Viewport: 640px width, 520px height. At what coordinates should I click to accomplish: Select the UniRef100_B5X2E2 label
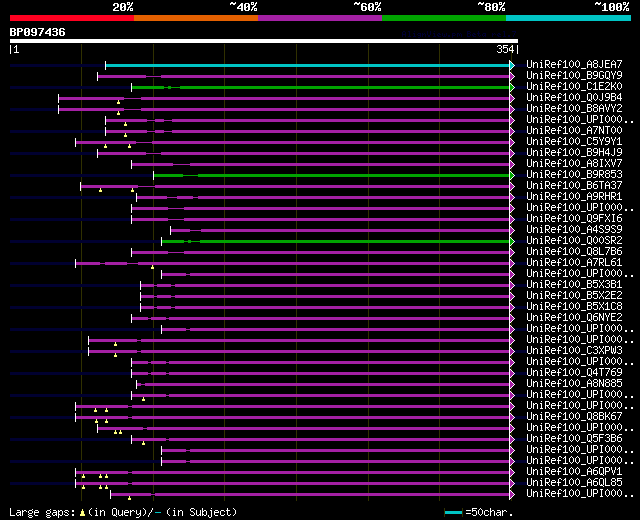(x=574, y=296)
